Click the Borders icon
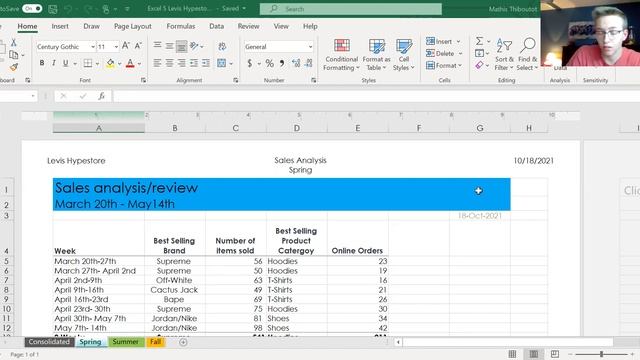Image resolution: width=640 pixels, height=360 pixels. [x=87, y=63]
